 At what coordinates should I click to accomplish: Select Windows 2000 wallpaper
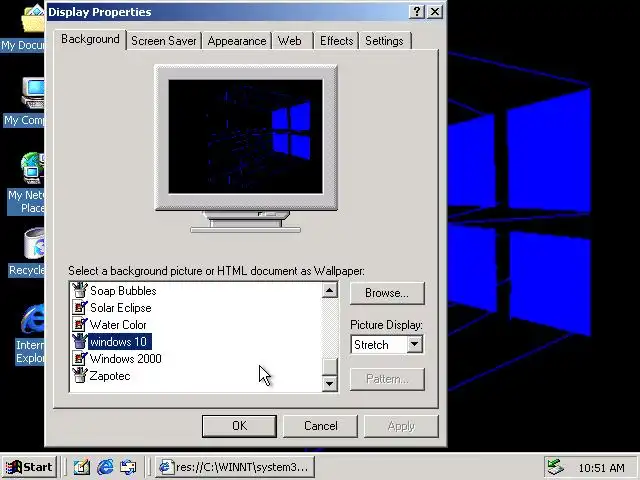[x=125, y=359]
